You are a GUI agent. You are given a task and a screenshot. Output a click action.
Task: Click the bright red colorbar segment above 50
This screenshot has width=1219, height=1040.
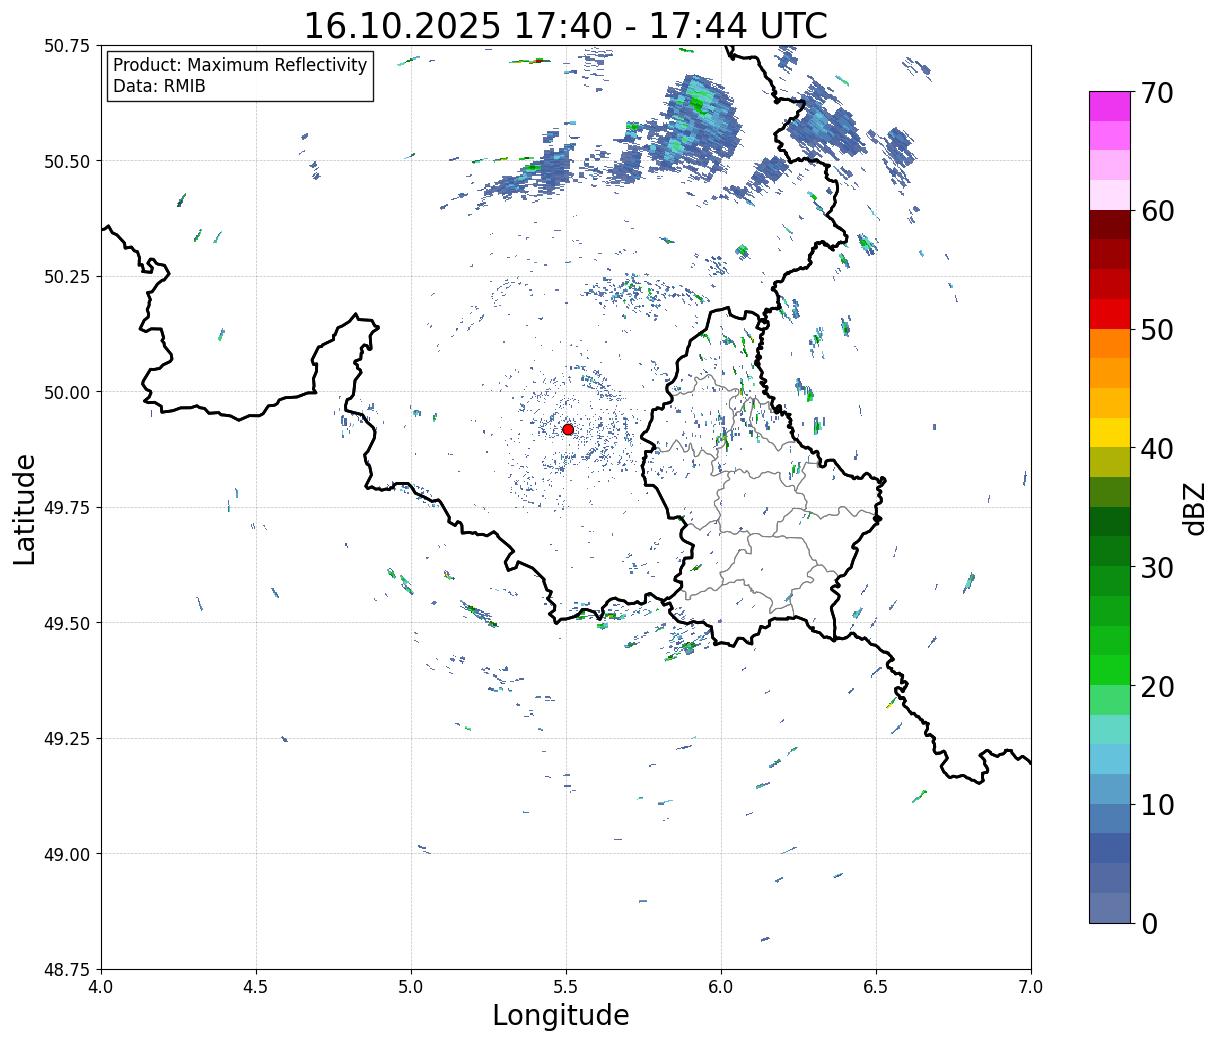click(x=1110, y=313)
